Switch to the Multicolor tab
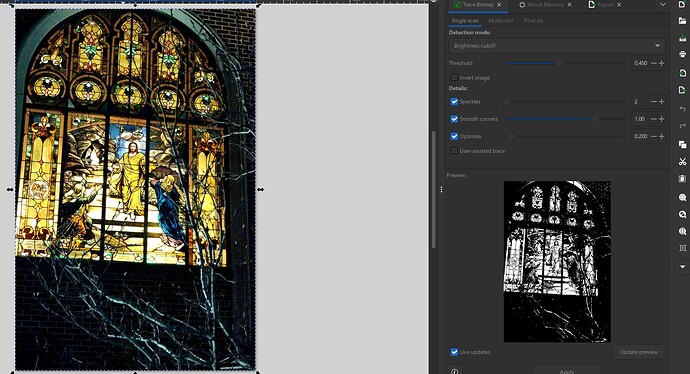 501,21
